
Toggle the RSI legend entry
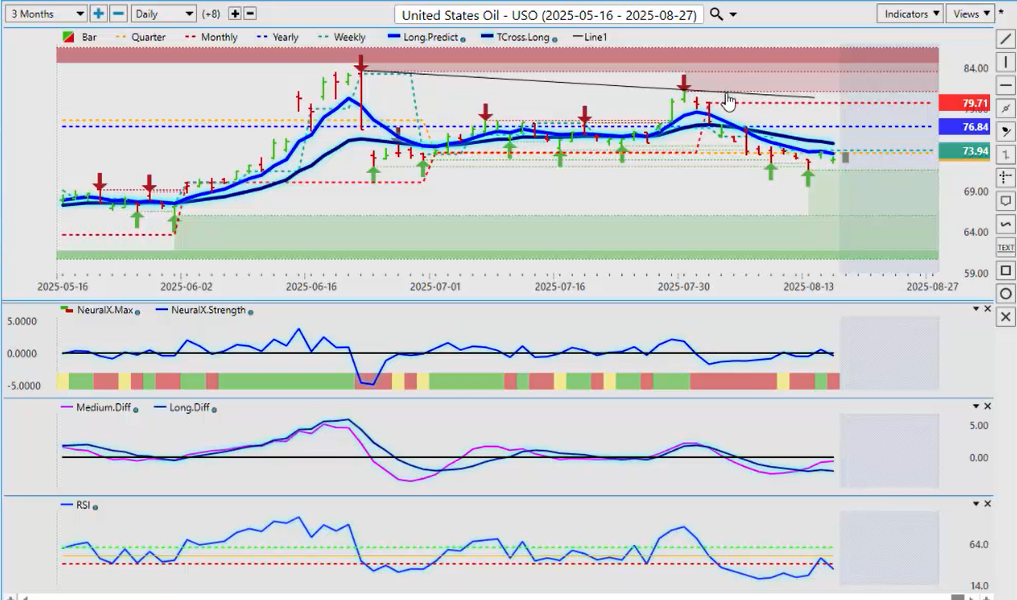click(82, 506)
